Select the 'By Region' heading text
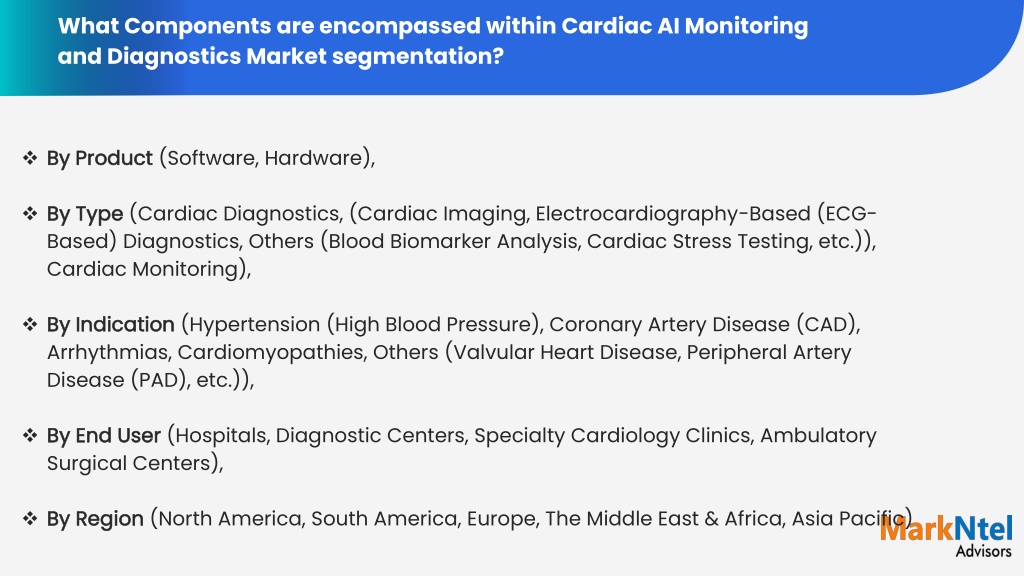 pos(95,519)
